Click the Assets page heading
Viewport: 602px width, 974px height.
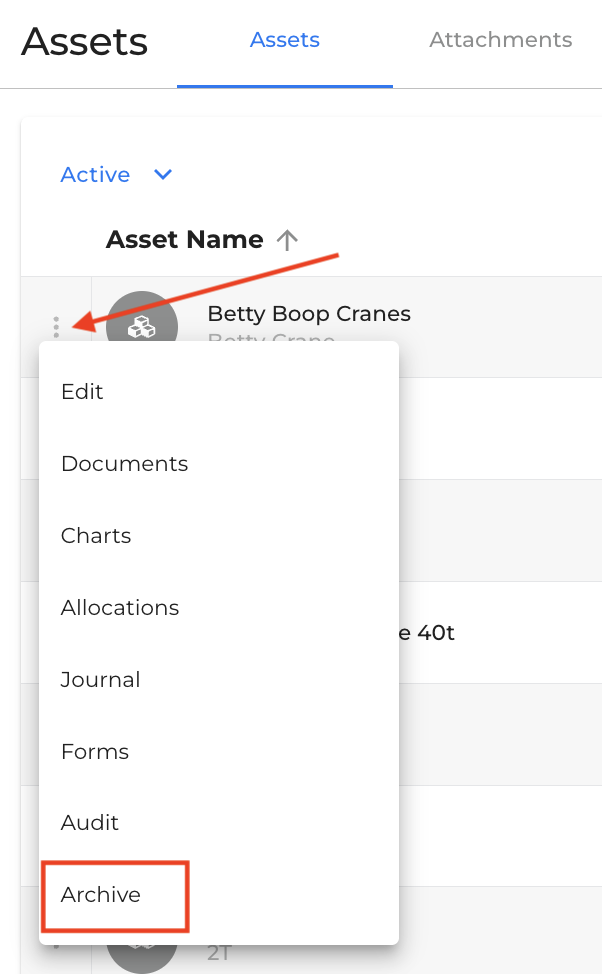pyautogui.click(x=84, y=42)
